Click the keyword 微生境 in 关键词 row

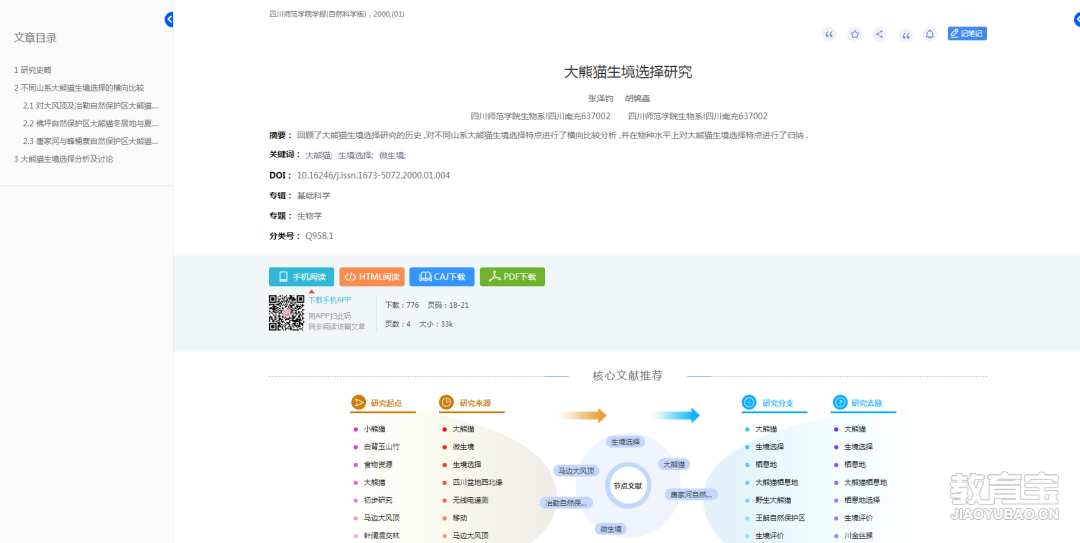(x=393, y=156)
